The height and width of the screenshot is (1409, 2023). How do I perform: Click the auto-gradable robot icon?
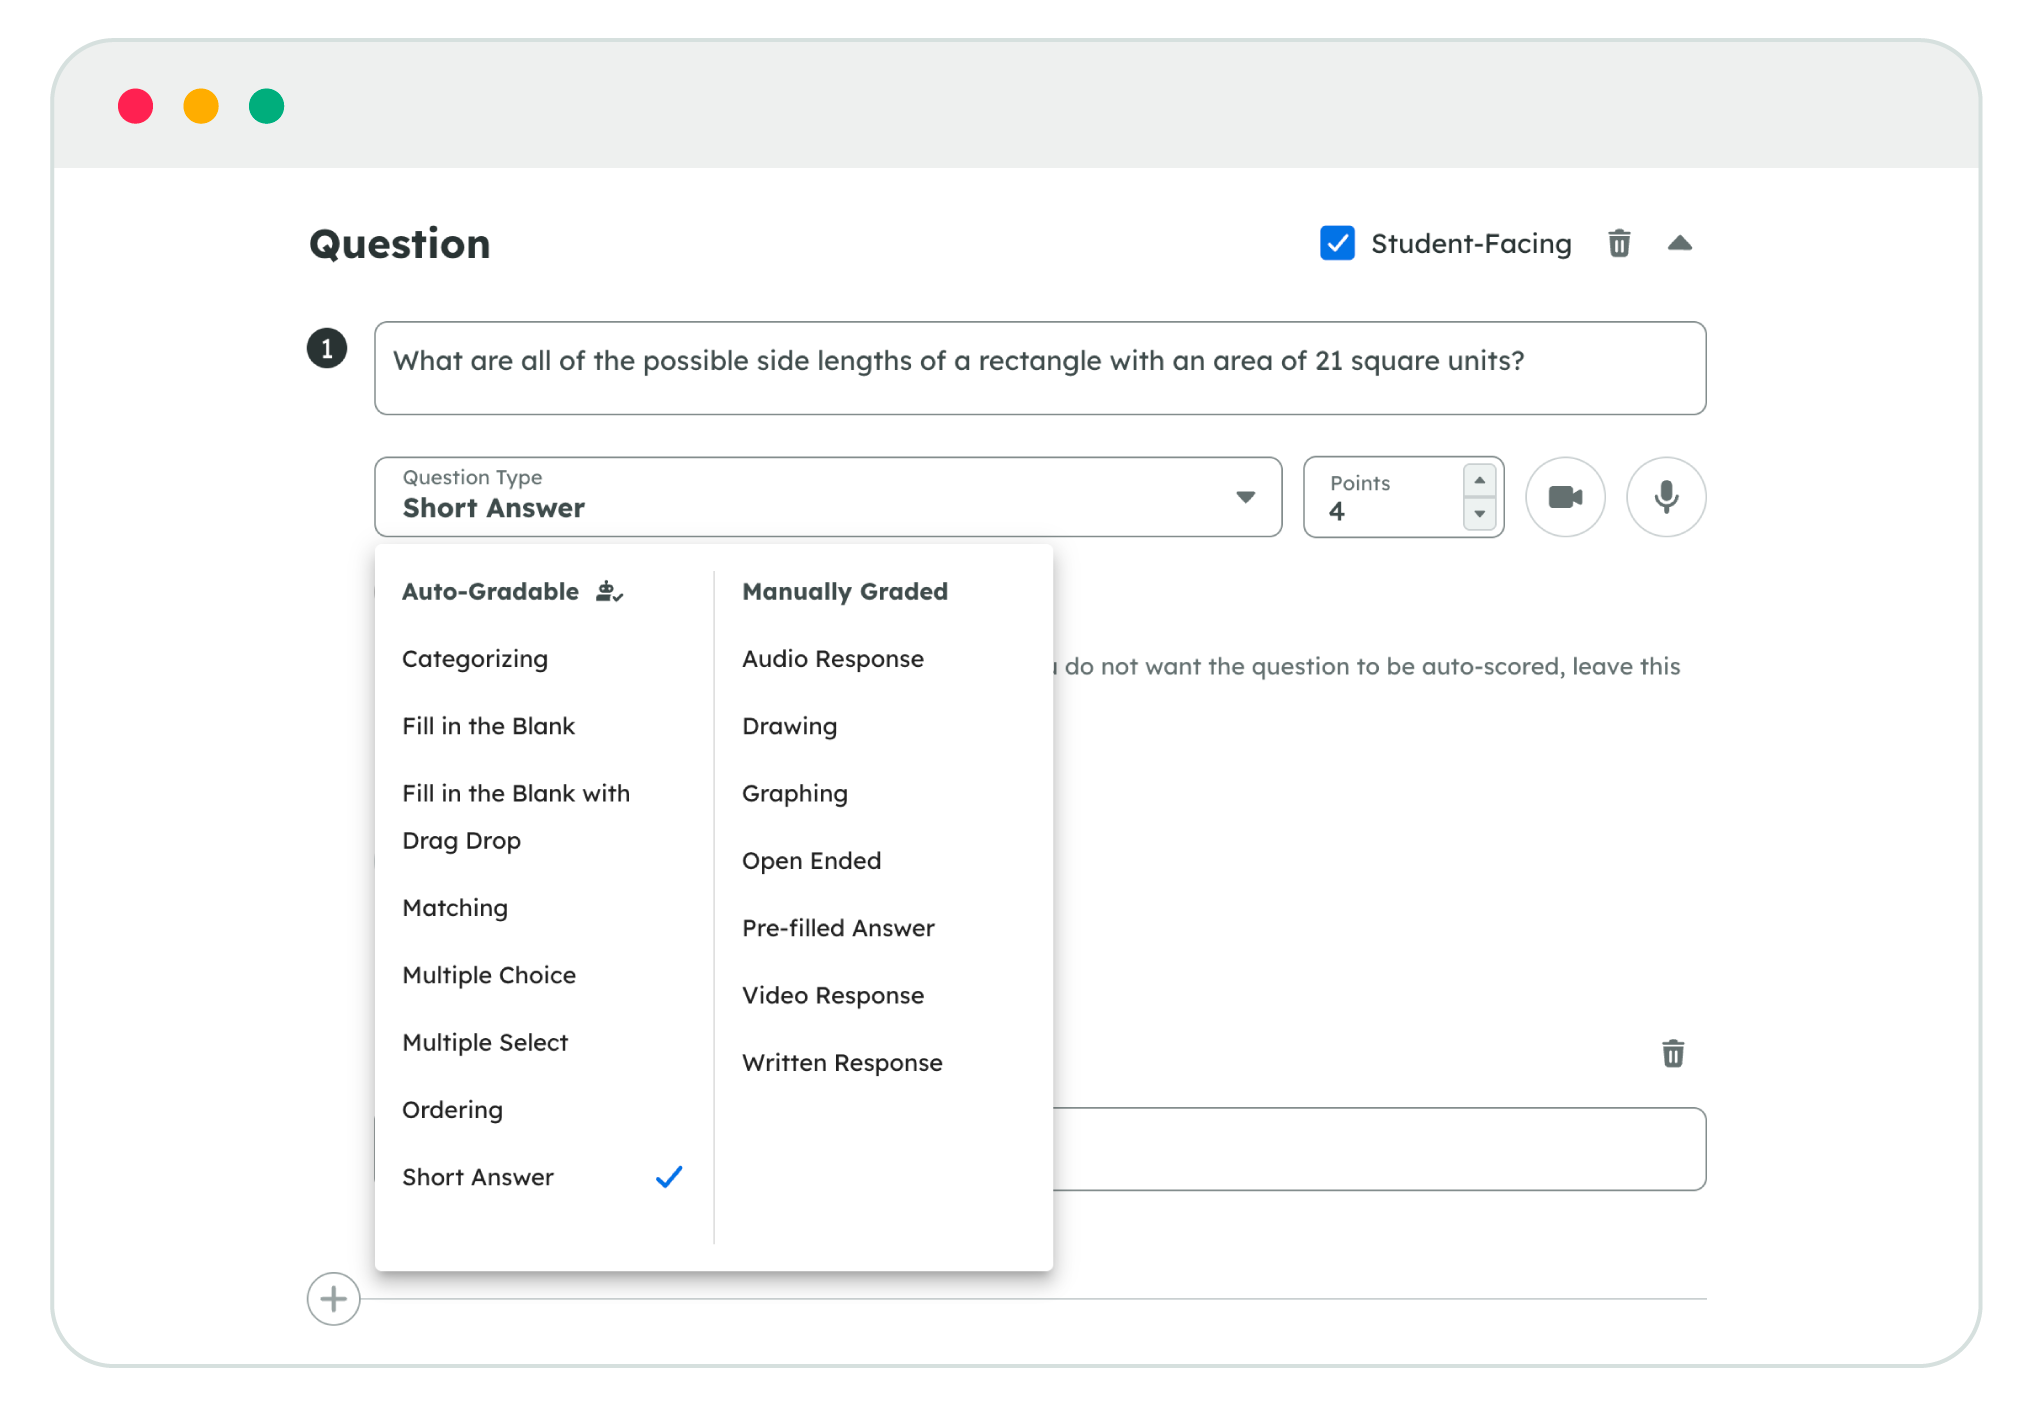click(609, 592)
